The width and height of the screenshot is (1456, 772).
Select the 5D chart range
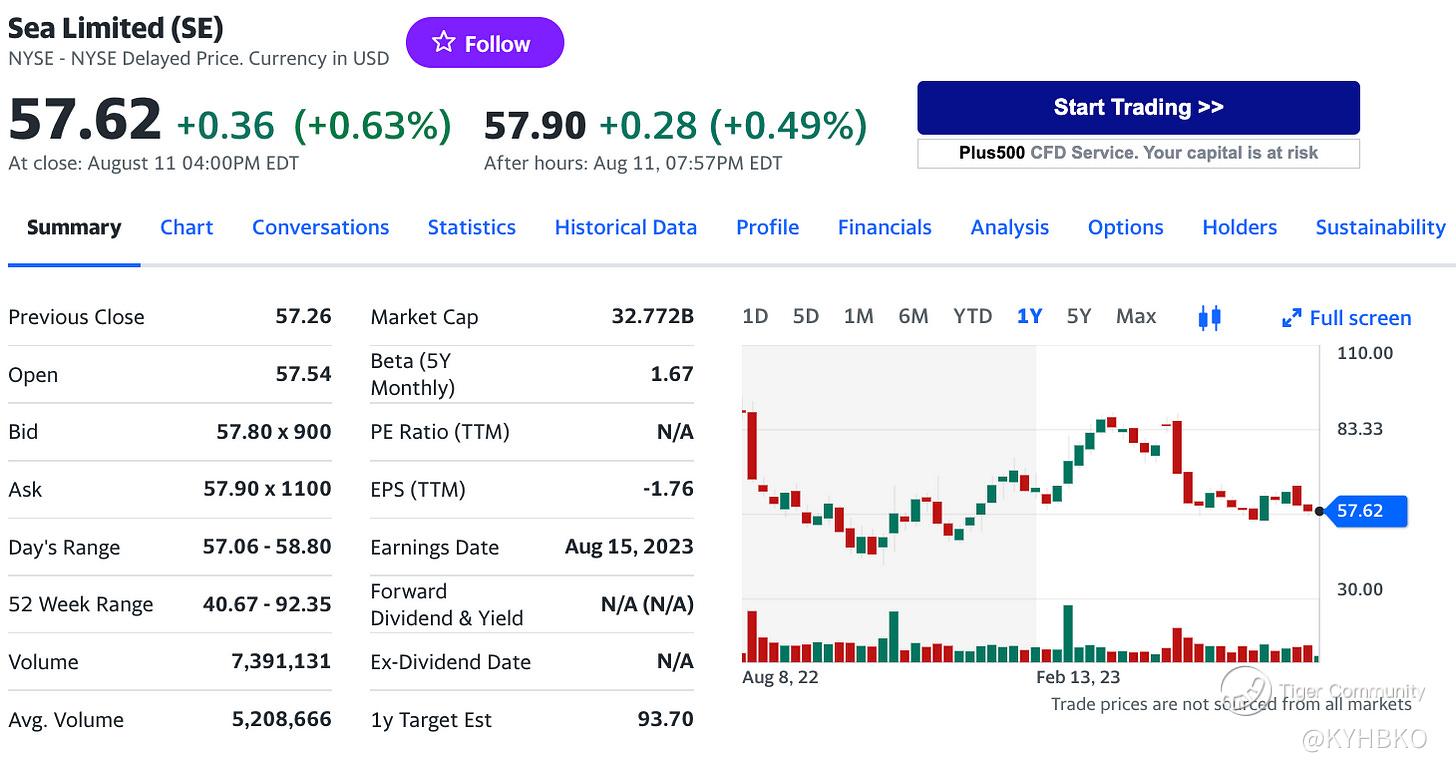805,316
